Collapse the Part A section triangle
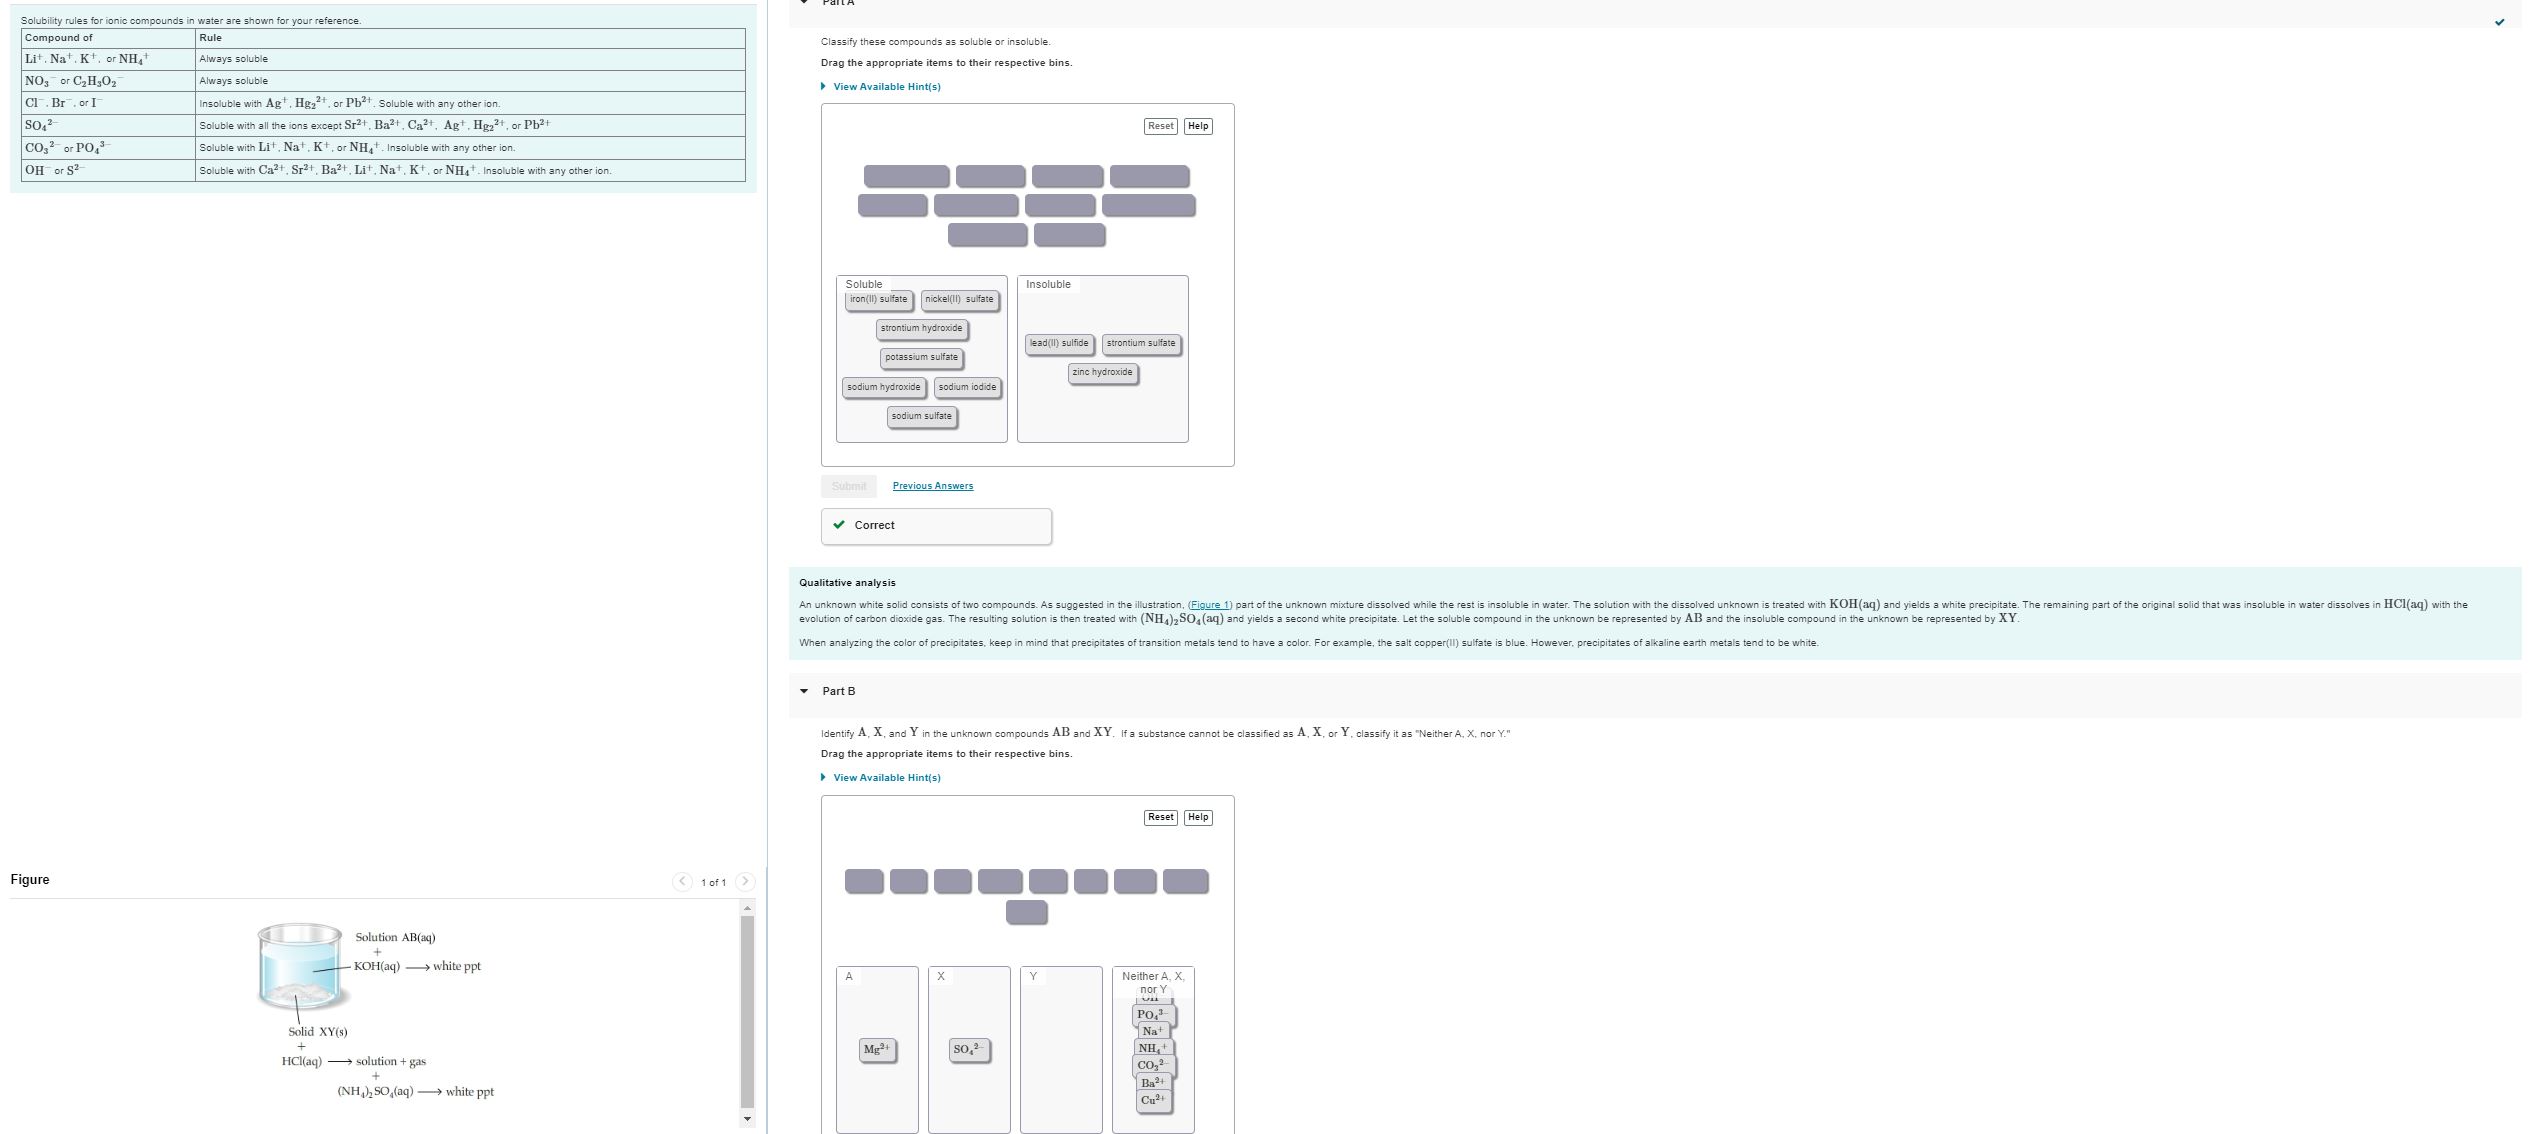 pyautogui.click(x=804, y=3)
